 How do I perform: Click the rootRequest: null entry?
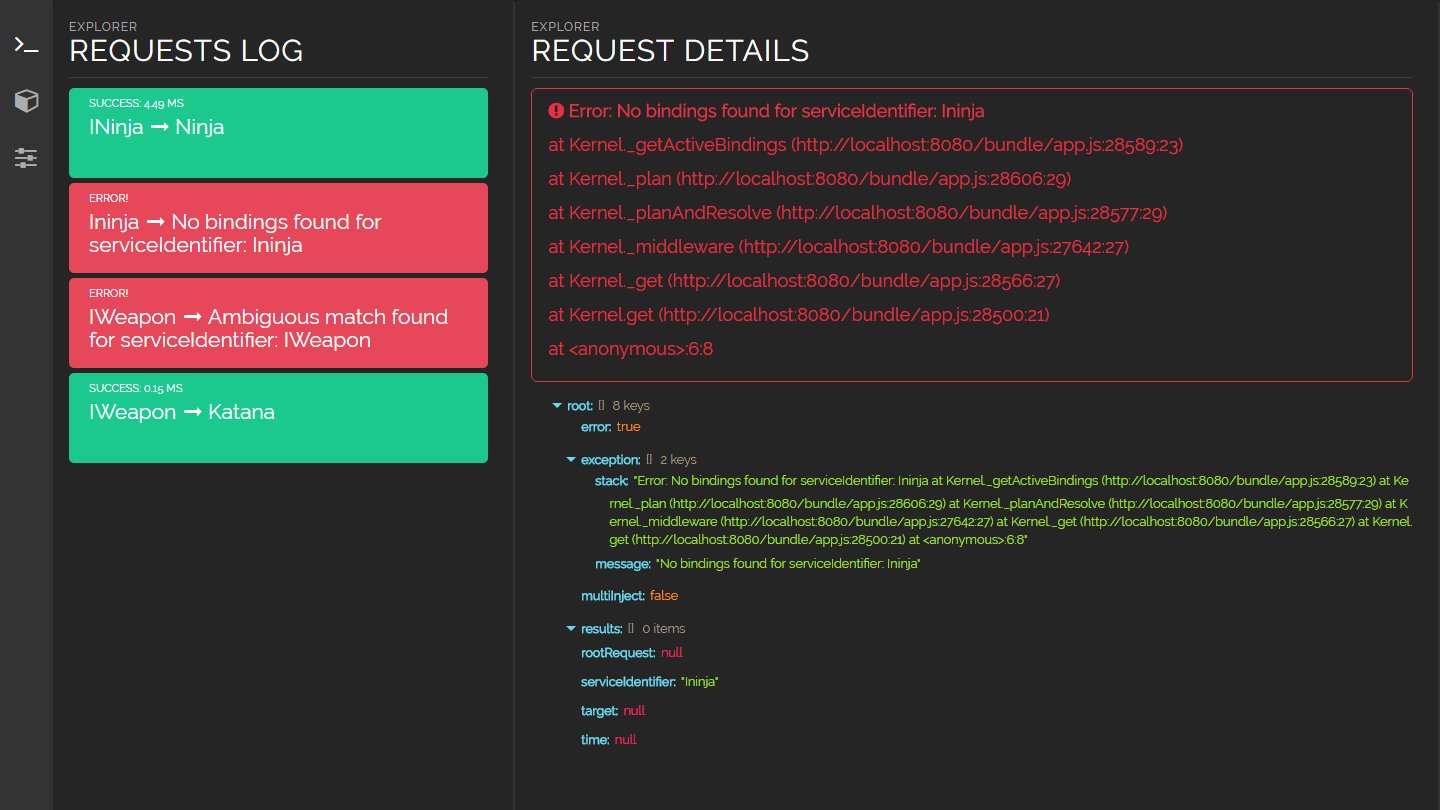pyautogui.click(x=632, y=653)
